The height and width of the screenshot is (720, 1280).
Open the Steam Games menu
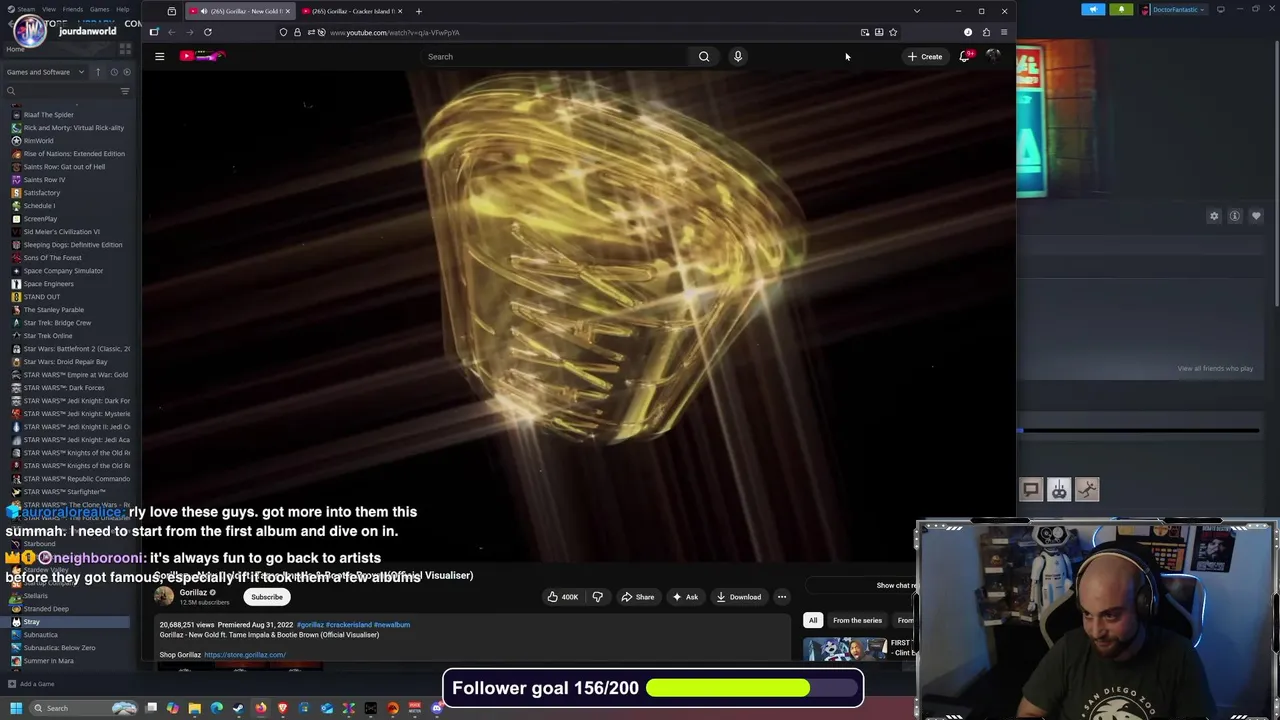[x=99, y=9]
